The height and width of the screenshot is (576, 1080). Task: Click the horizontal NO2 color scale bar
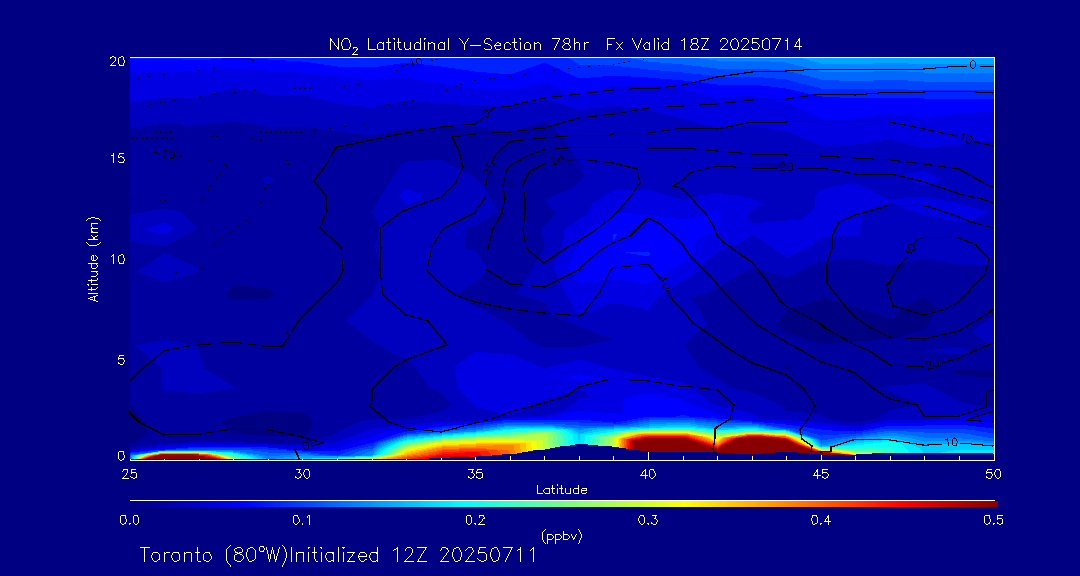[563, 504]
